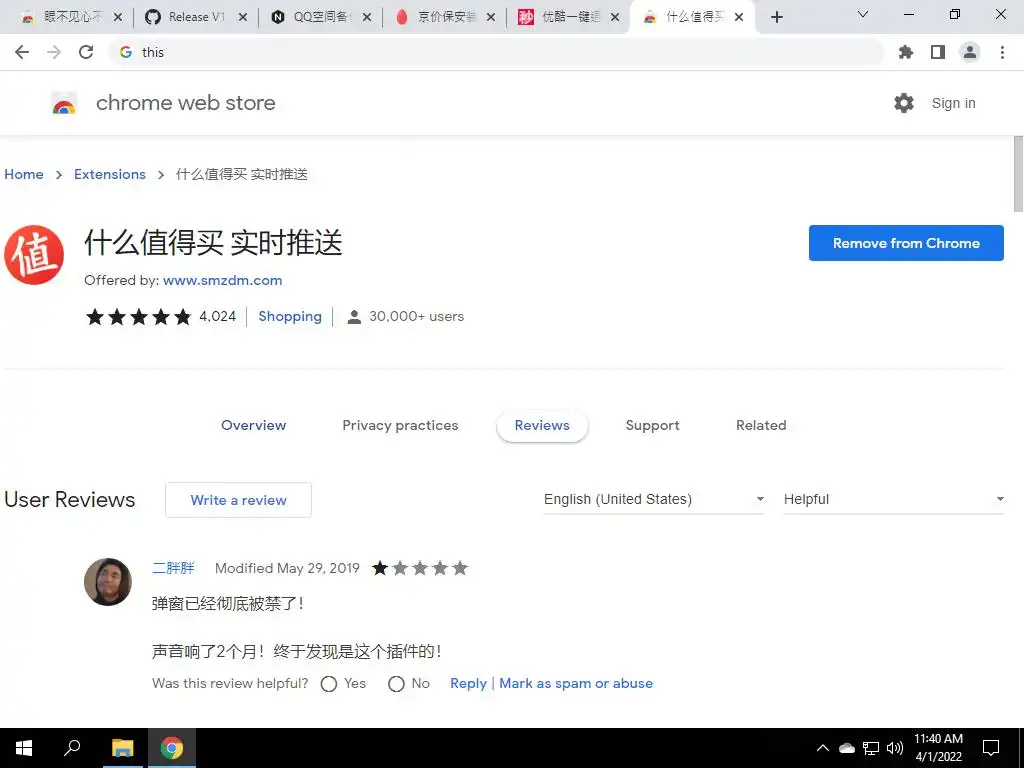Go to Home breadcrumb
1024x768 pixels.
24,174
